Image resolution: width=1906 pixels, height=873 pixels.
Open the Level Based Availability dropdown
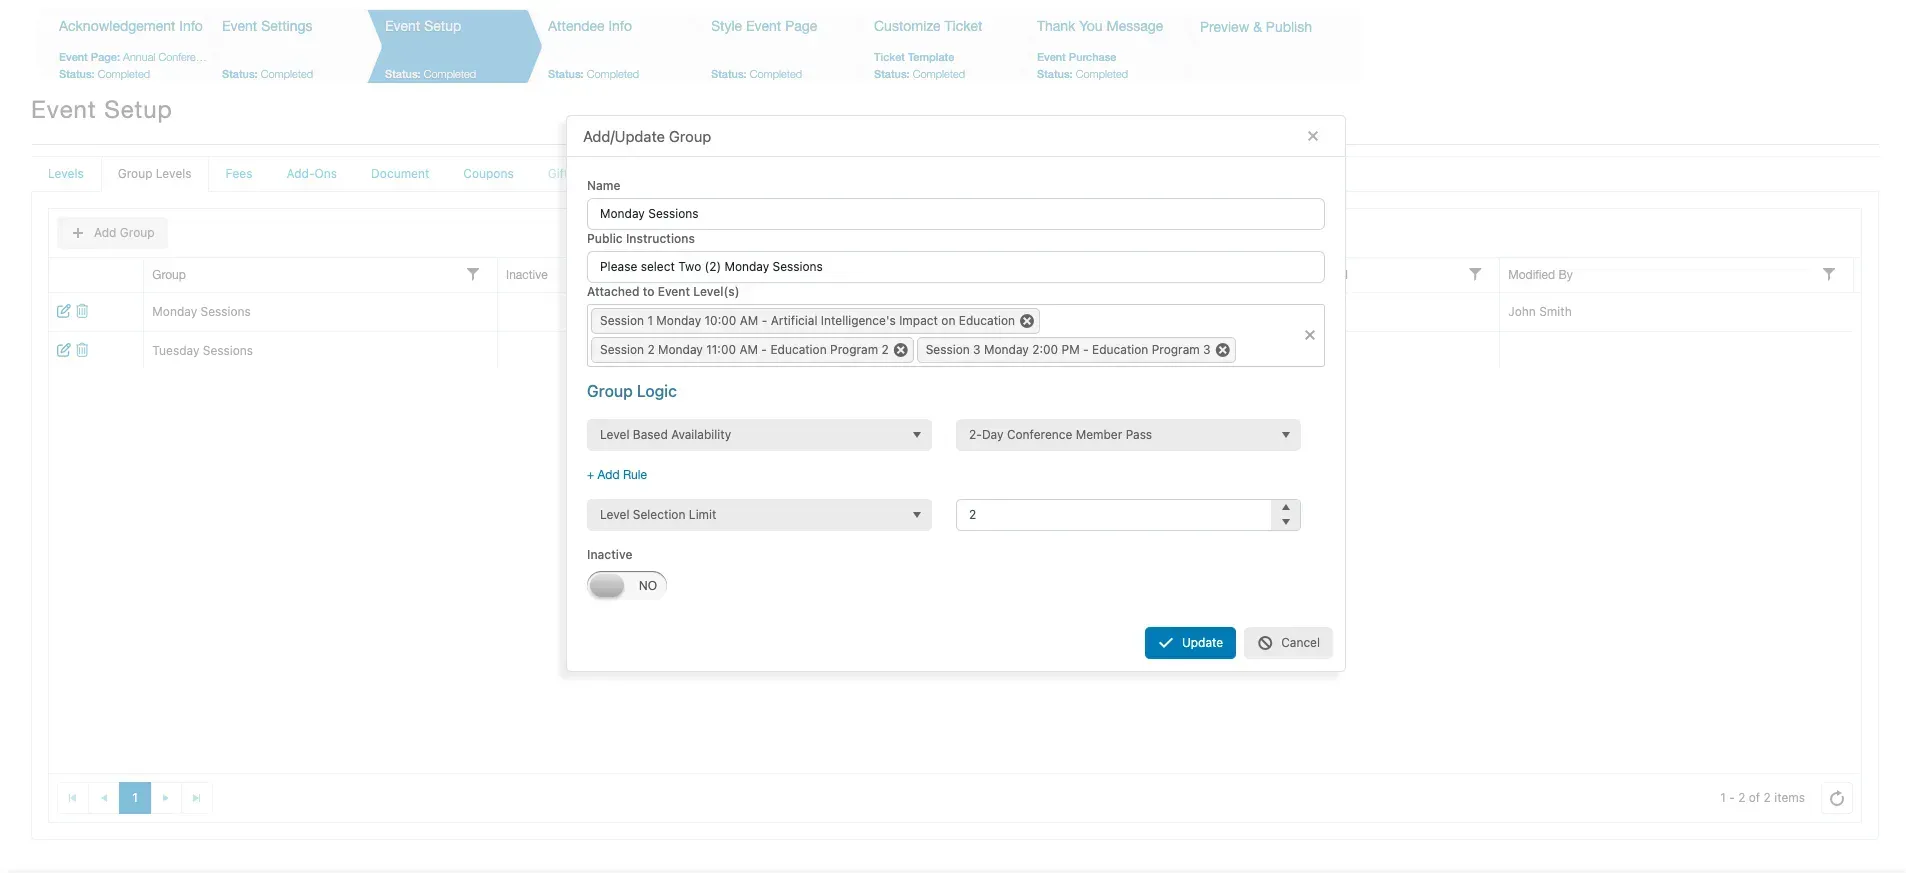(x=759, y=435)
